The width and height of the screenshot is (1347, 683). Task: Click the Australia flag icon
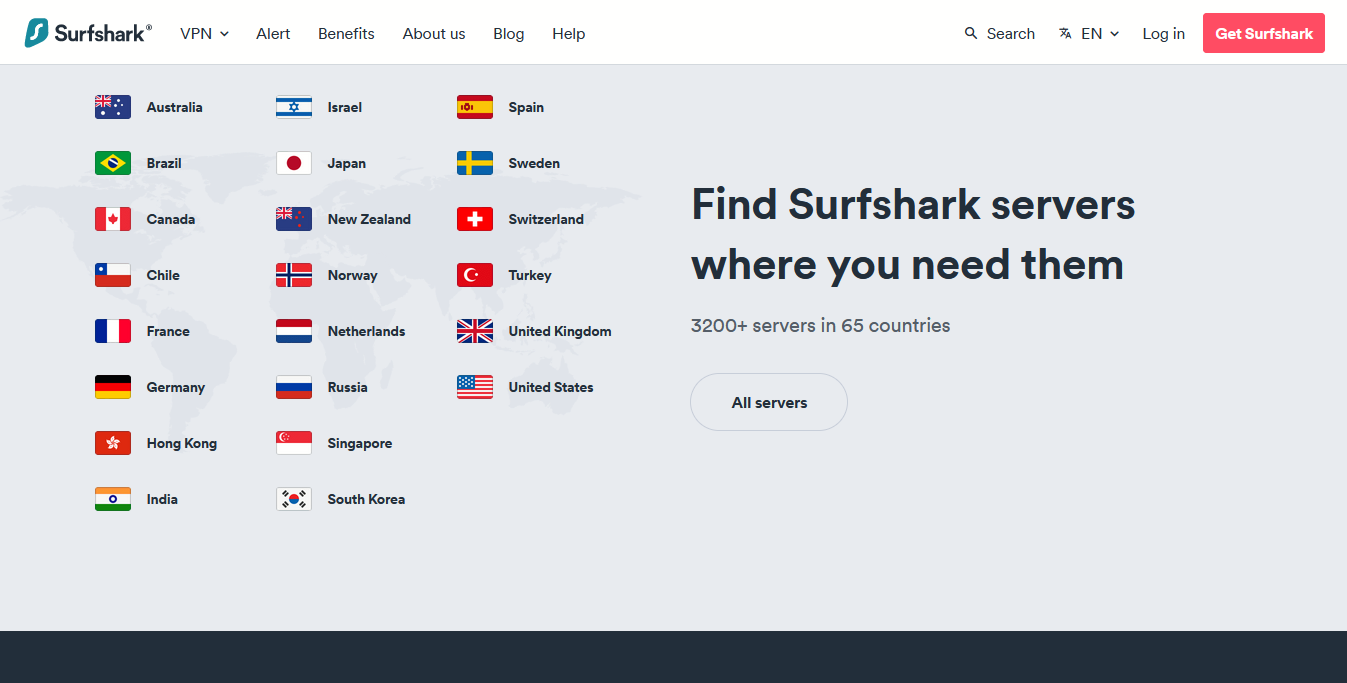(x=113, y=107)
